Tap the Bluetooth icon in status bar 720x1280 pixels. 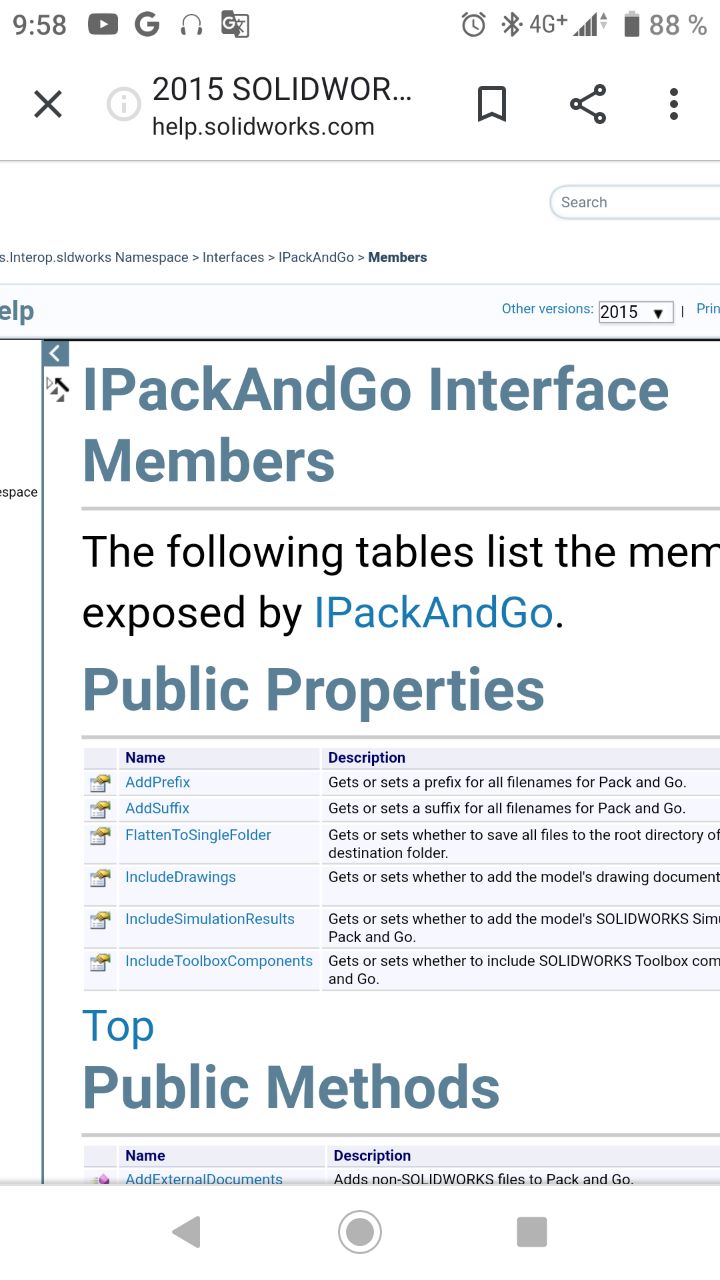pyautogui.click(x=511, y=25)
